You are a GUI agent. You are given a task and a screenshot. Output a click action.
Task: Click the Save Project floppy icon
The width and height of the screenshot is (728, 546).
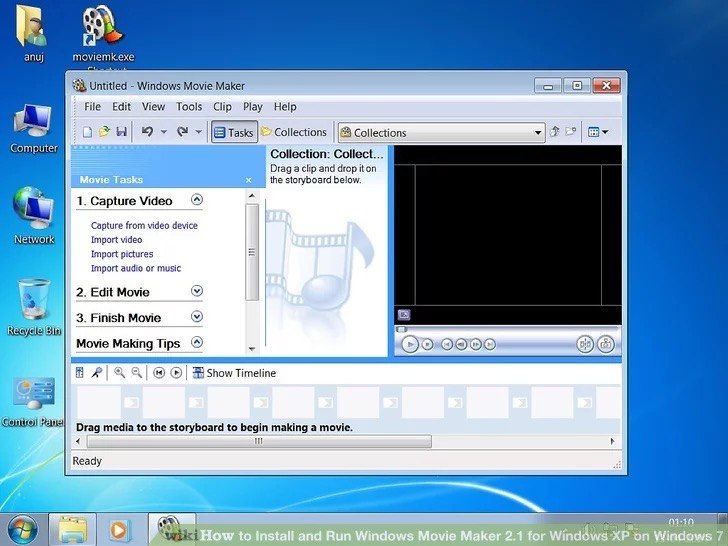click(x=121, y=132)
